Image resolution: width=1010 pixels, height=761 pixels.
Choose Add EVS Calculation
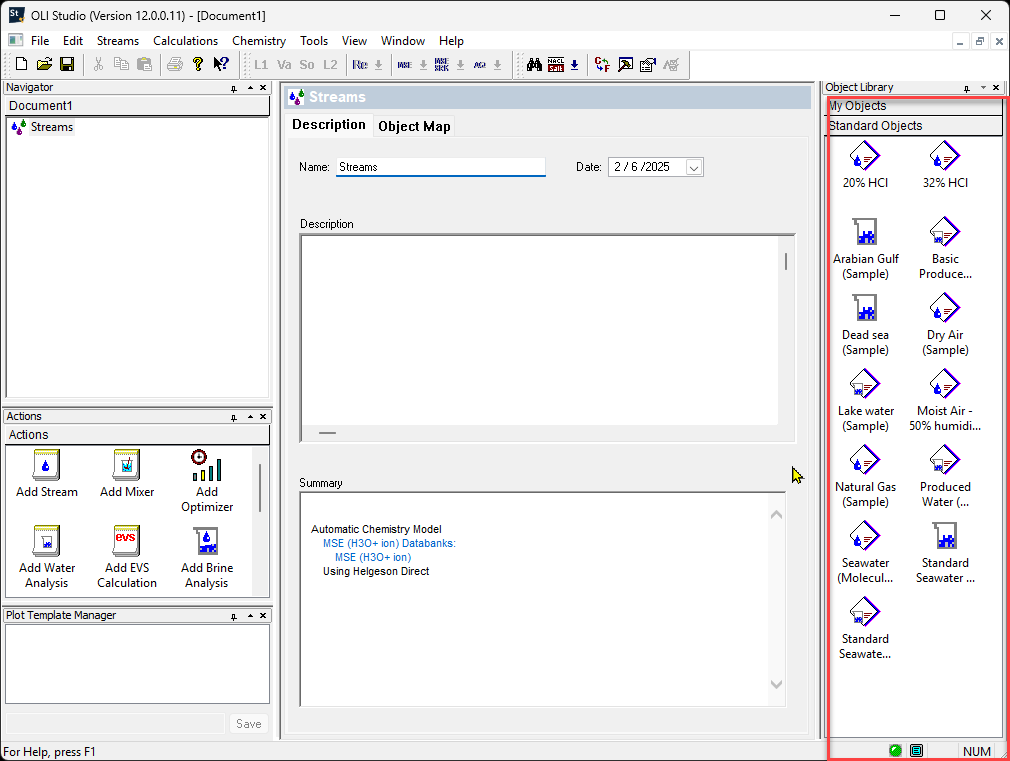tap(127, 557)
